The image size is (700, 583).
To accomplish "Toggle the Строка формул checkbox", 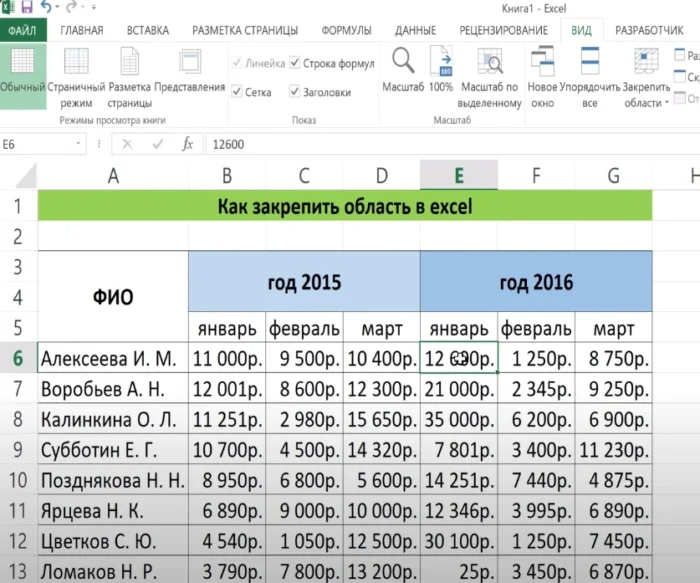I will point(296,64).
